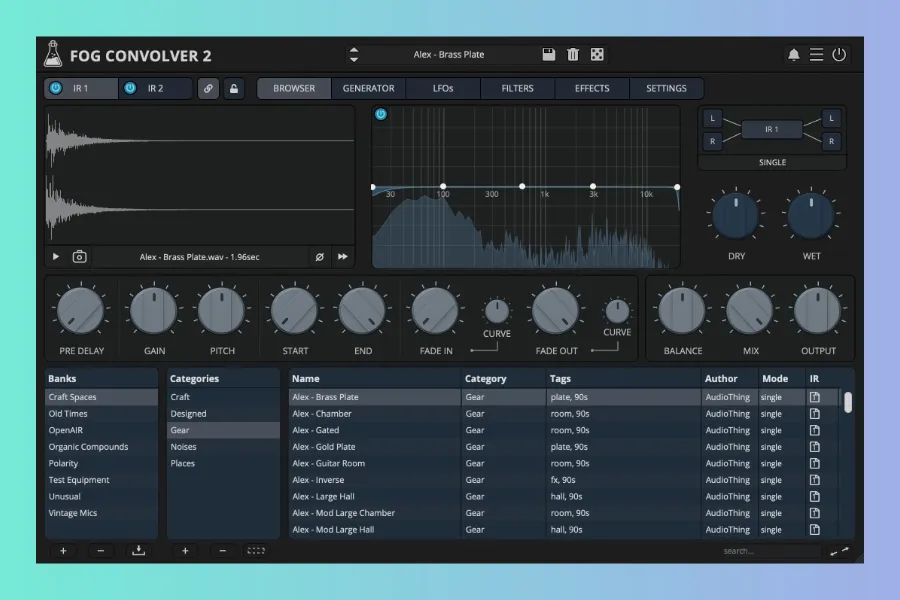Delete preset using the trash icon
Screen dimensions: 900x600
pyautogui.click(x=573, y=55)
